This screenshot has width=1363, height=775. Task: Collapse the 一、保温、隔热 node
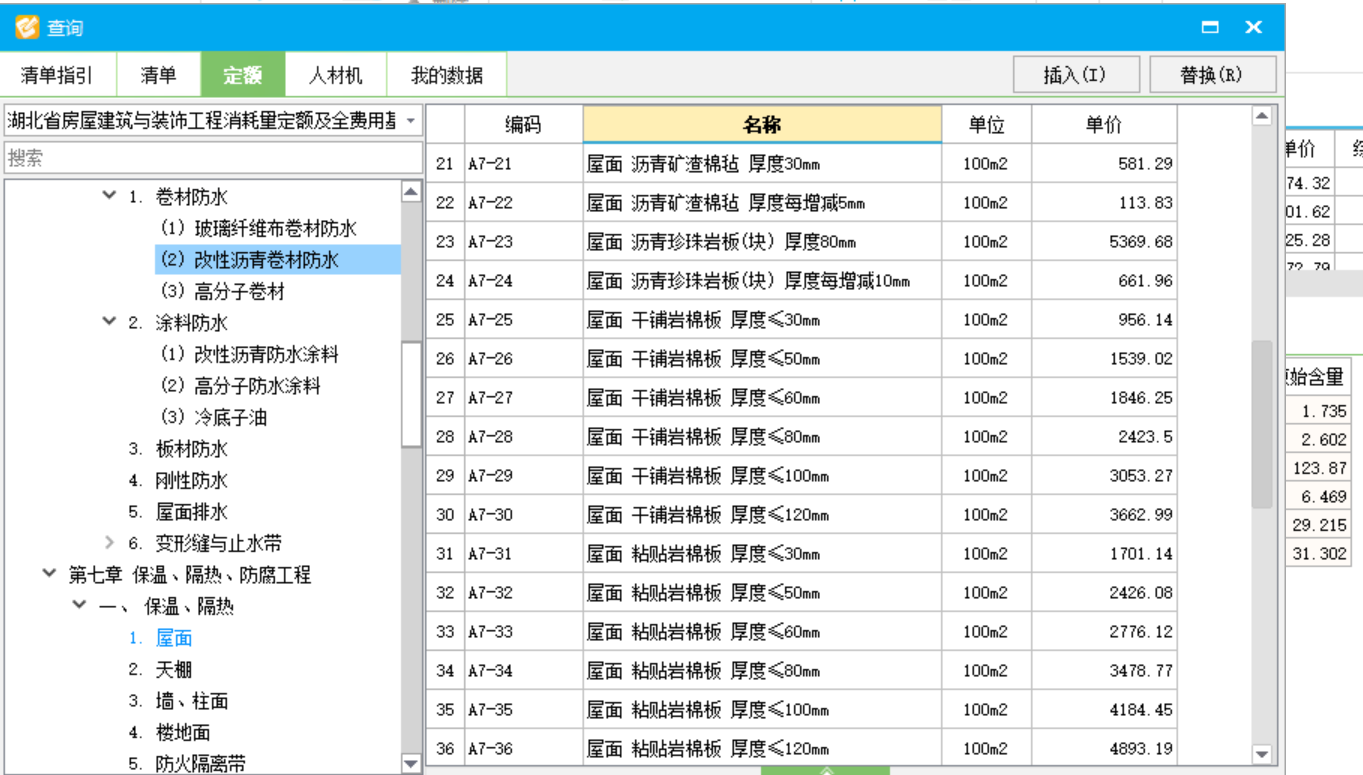tap(79, 606)
